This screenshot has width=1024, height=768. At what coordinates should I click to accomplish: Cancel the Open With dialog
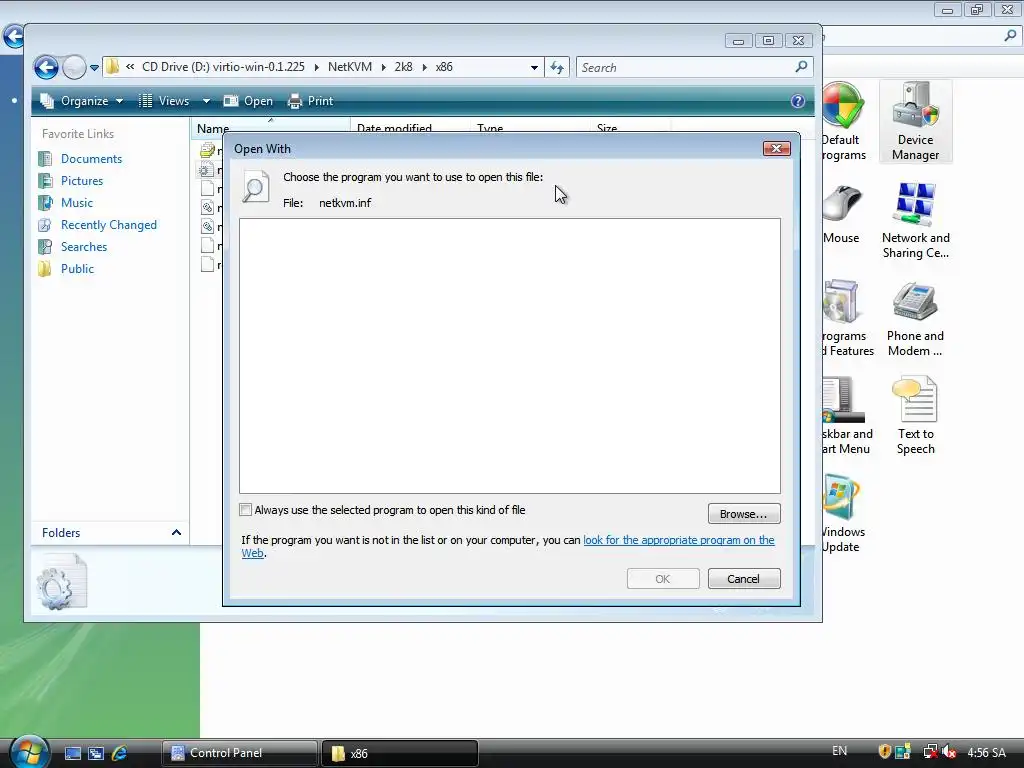click(744, 579)
